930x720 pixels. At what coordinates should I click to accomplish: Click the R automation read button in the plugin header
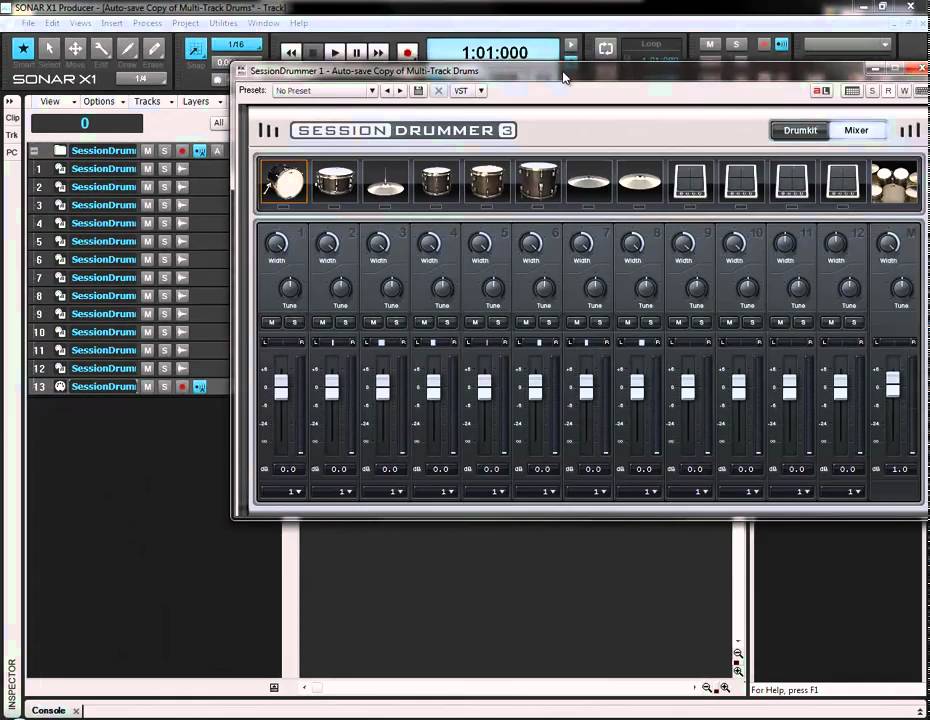point(888,91)
